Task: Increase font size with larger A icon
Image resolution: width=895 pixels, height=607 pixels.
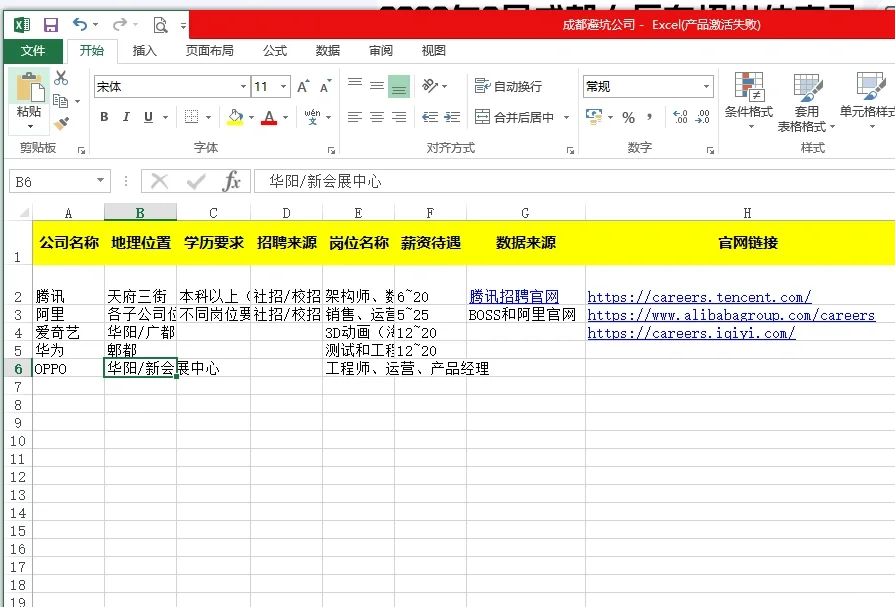Action: (303, 87)
